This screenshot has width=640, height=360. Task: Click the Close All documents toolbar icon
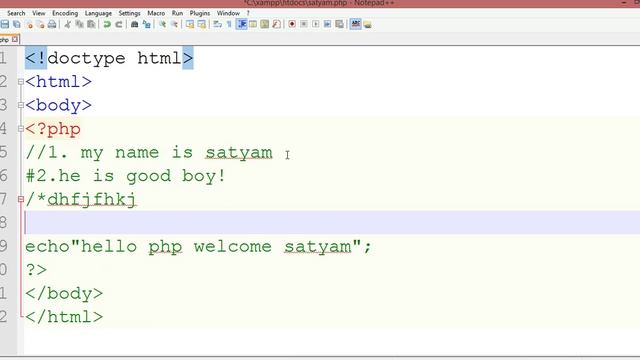pyautogui.click(x=40, y=24)
